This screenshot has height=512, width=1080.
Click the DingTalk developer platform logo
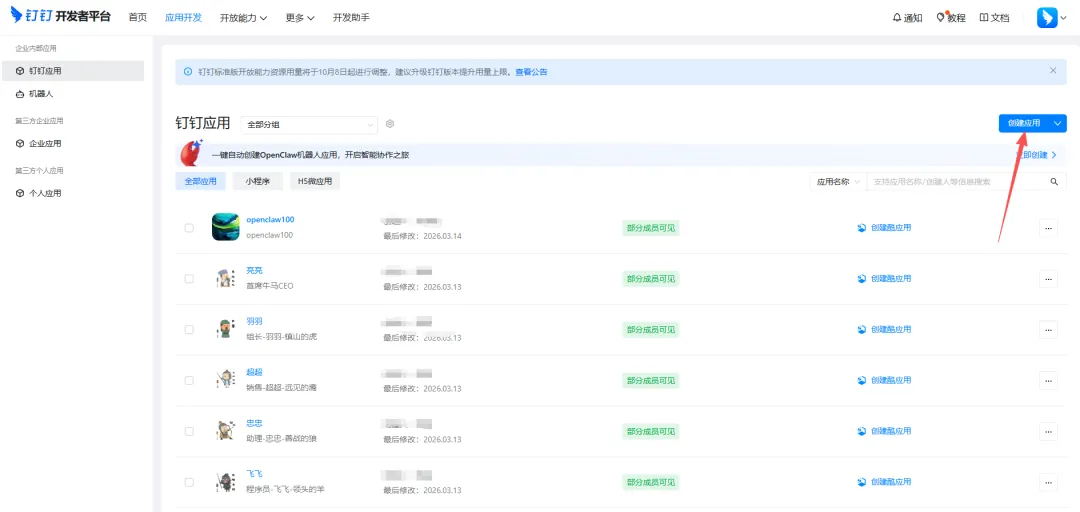point(61,16)
